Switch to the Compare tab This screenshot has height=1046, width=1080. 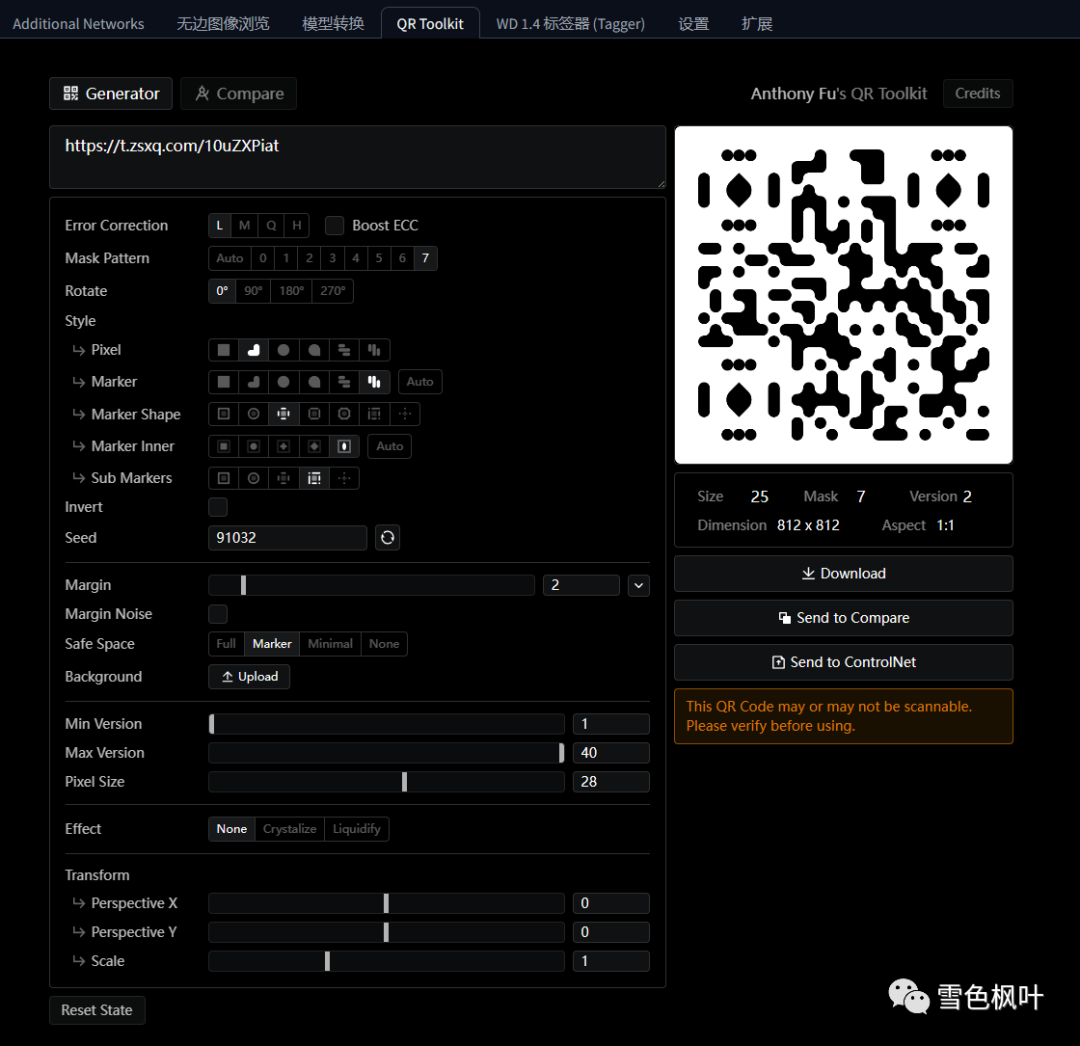[239, 94]
